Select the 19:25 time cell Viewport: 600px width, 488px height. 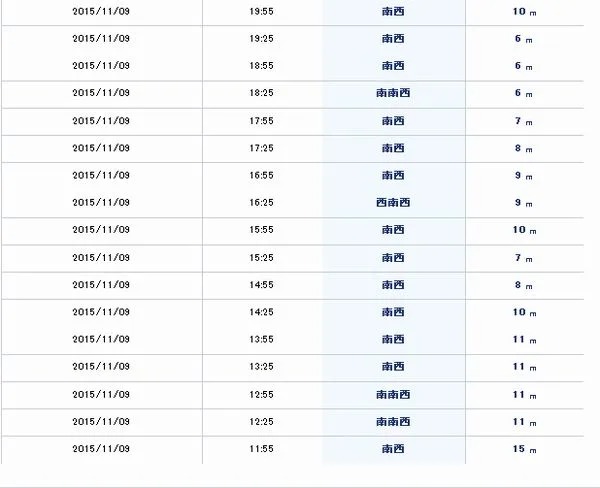(x=261, y=39)
